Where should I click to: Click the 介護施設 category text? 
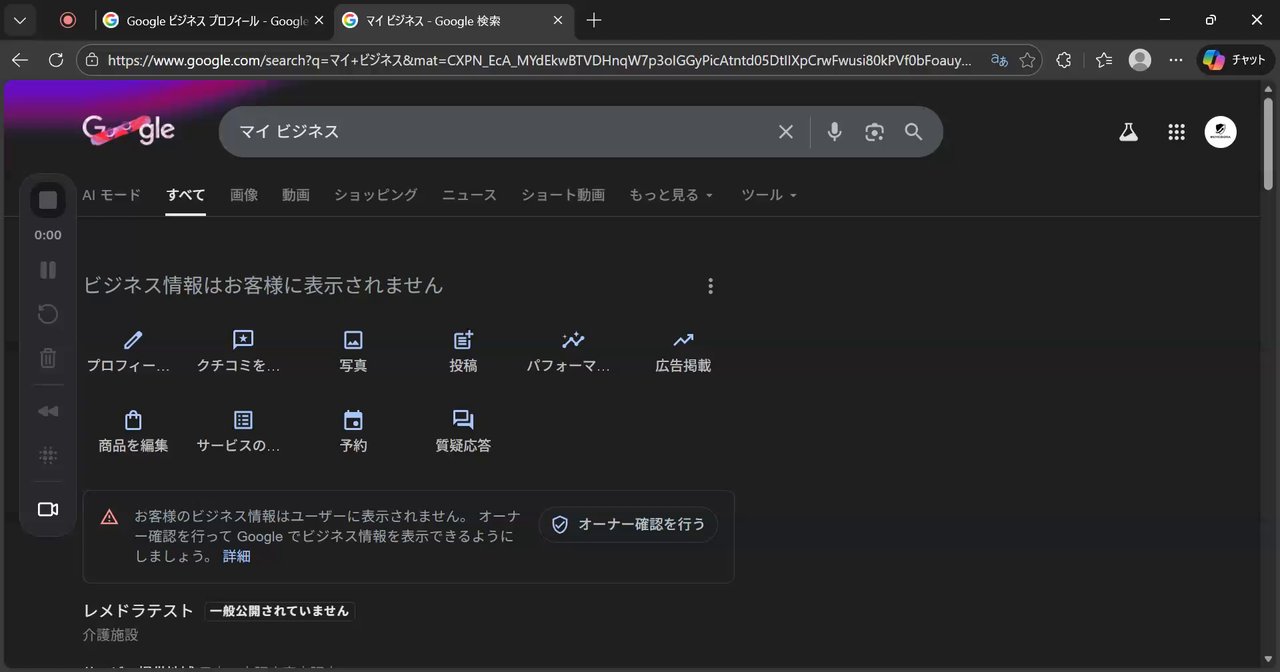tap(111, 635)
